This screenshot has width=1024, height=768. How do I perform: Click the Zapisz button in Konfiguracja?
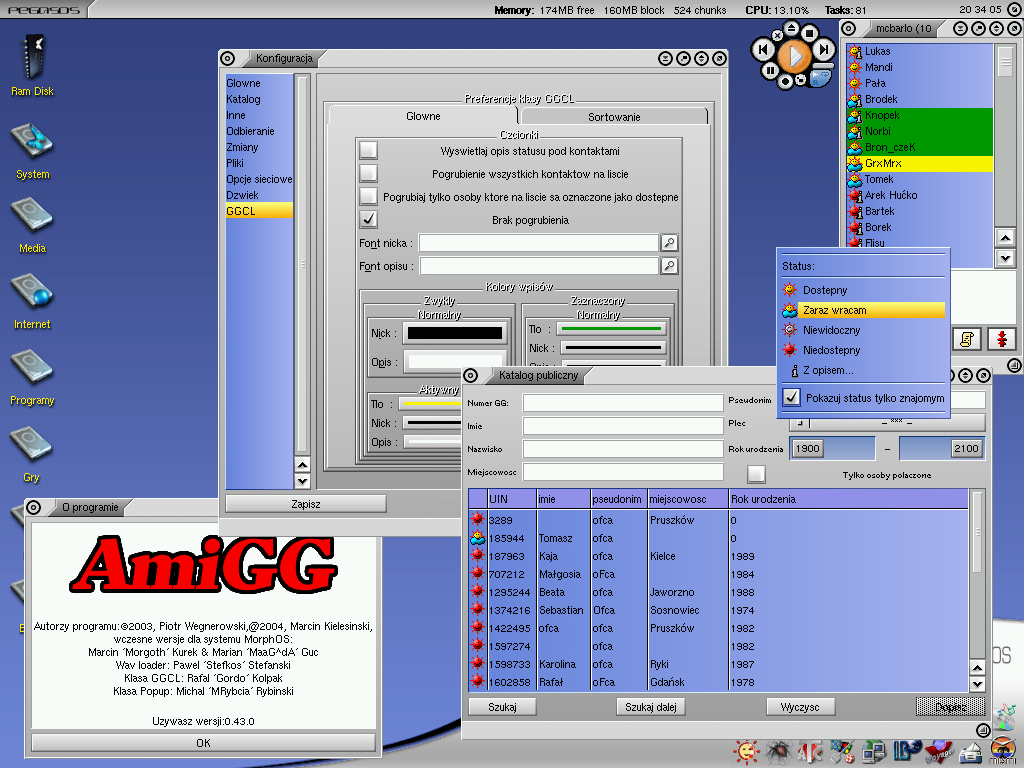point(306,504)
